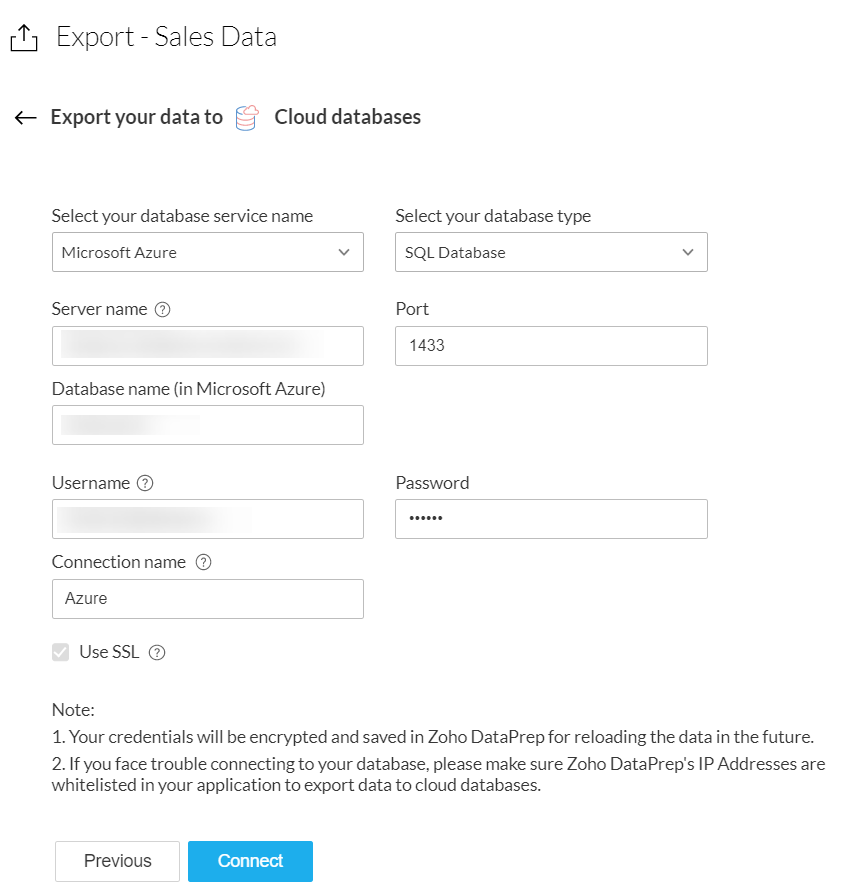Click the Database name input field
The height and width of the screenshot is (896, 845).
click(x=207, y=425)
